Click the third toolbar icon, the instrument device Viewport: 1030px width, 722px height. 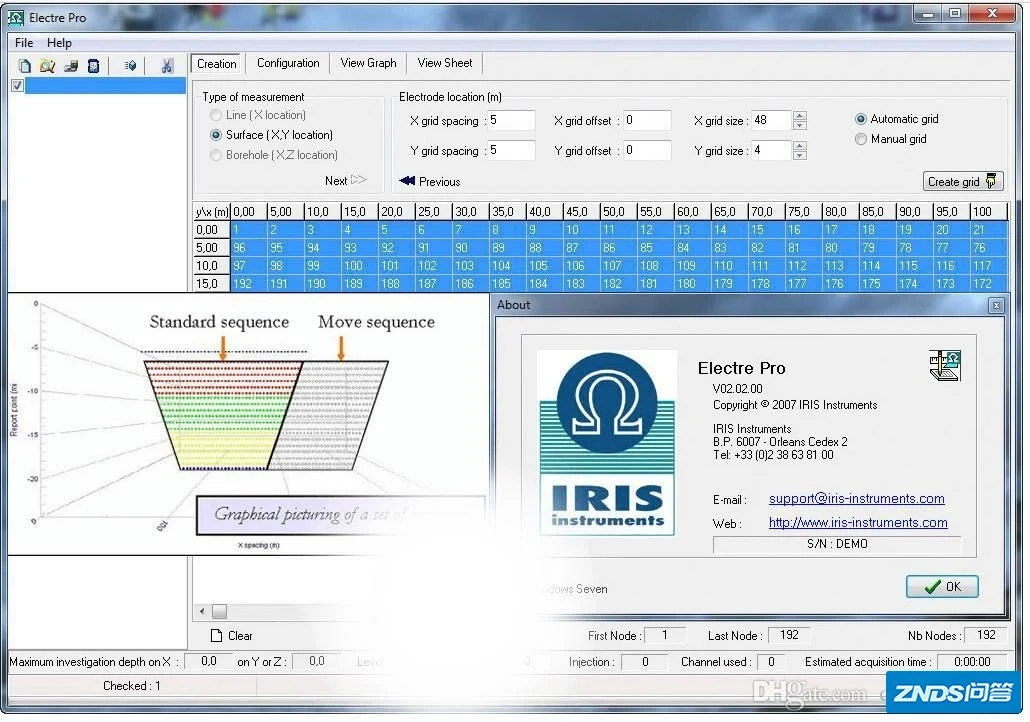point(70,66)
